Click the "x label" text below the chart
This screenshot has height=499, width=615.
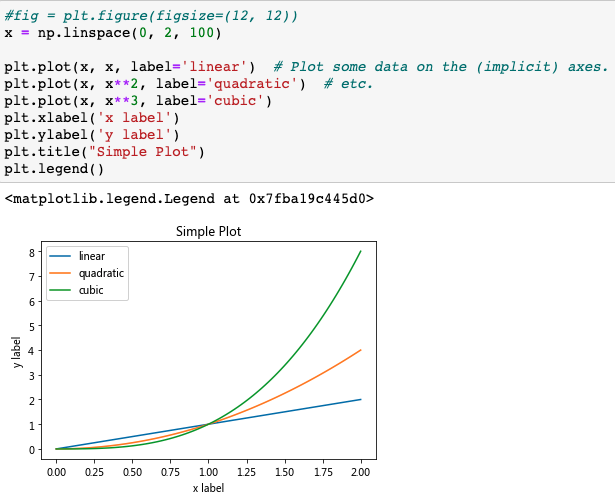point(208,488)
